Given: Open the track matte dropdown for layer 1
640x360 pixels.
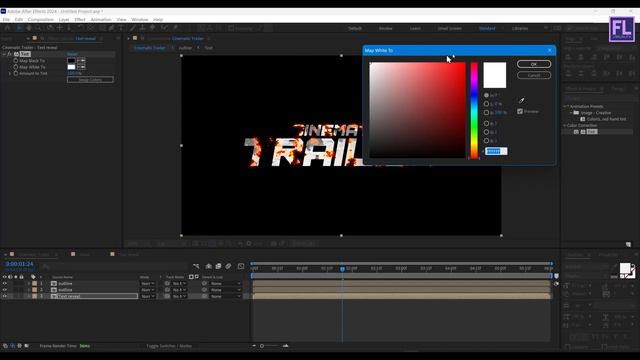Looking at the screenshot, I should [179, 283].
